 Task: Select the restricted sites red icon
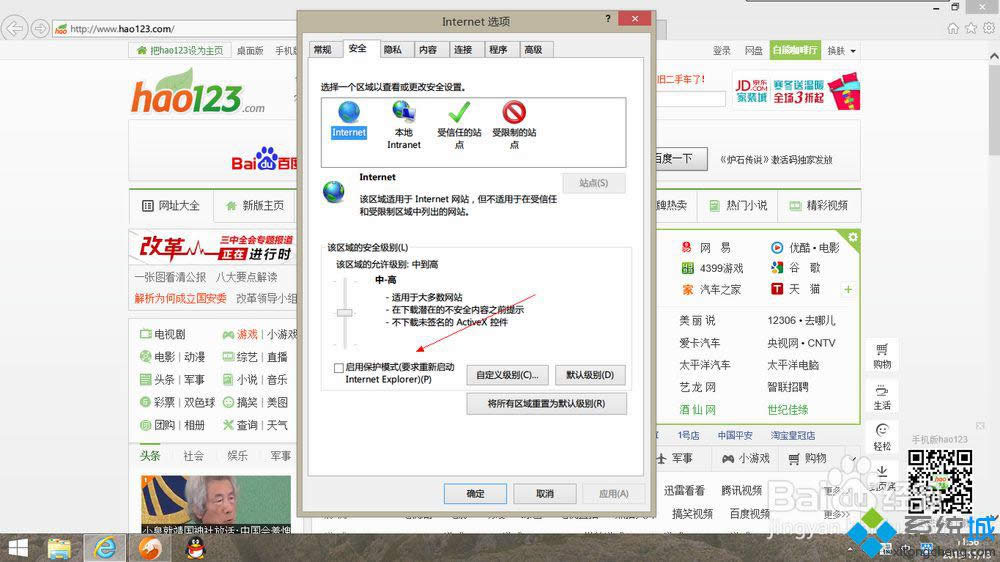point(514,112)
